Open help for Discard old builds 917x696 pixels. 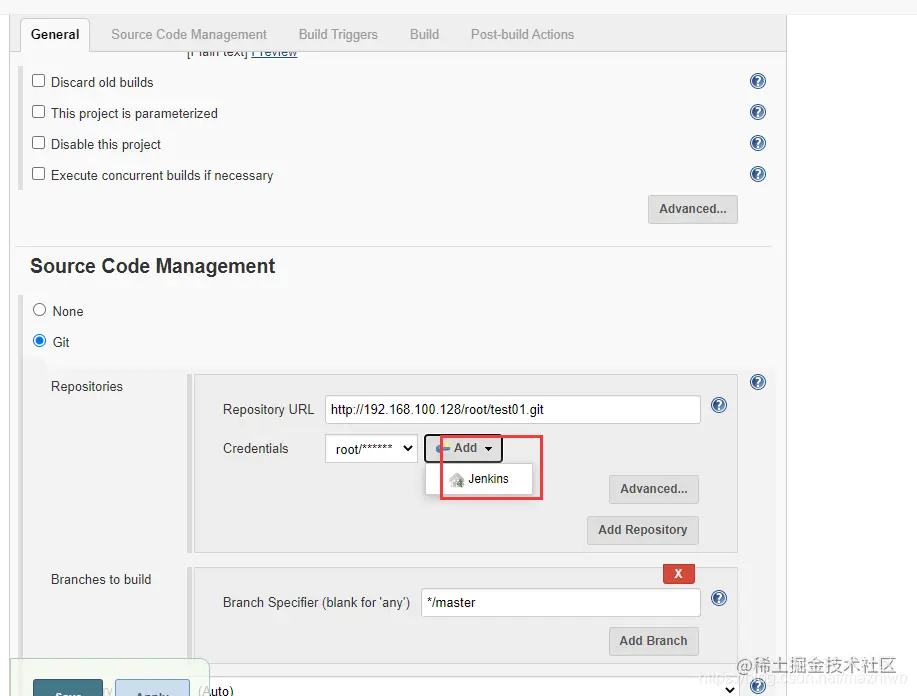pos(757,81)
